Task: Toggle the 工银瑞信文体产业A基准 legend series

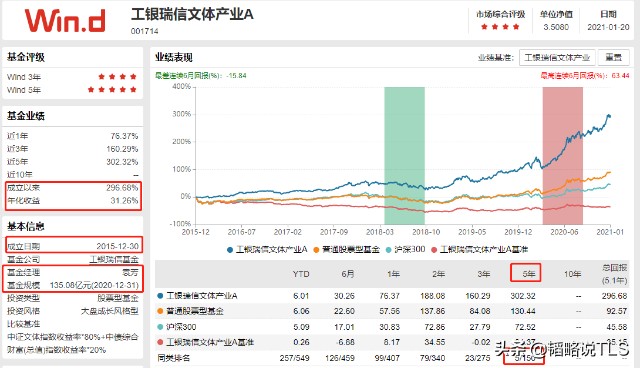Action: pos(479,249)
